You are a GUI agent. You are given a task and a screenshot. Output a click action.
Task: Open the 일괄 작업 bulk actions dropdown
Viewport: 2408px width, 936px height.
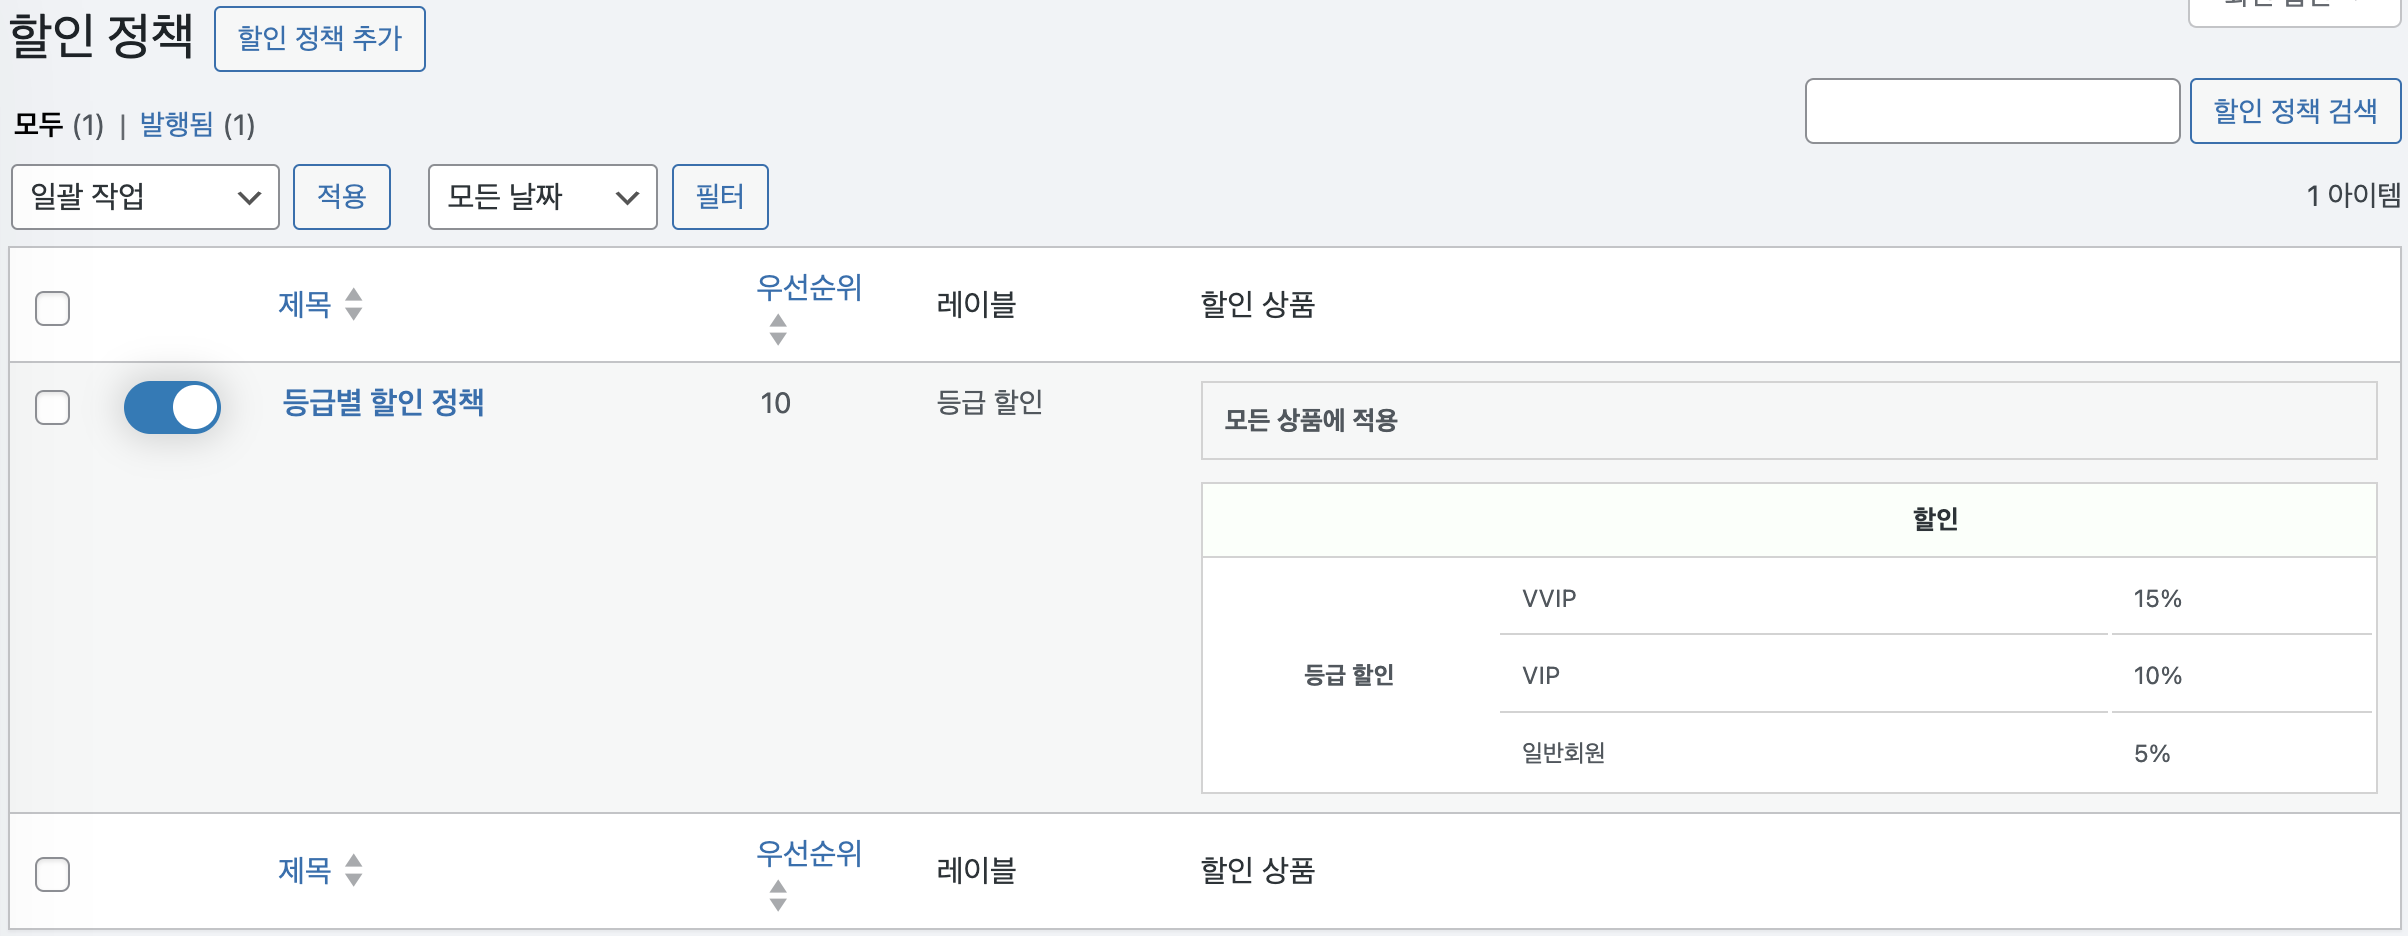click(145, 197)
